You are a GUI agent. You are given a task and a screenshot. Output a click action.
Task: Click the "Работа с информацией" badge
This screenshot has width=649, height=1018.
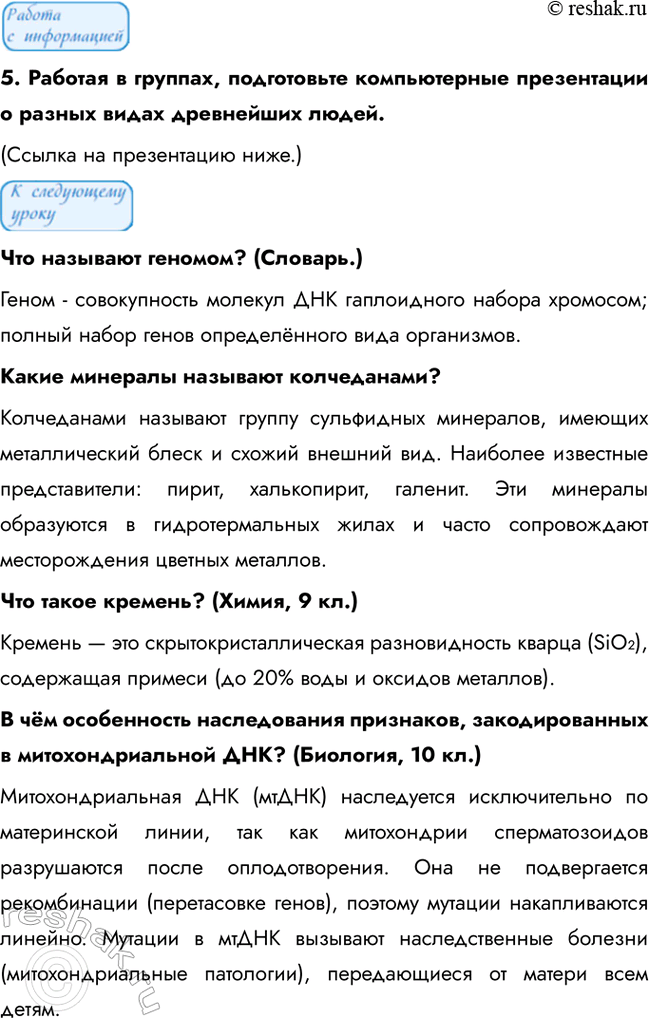[x=66, y=27]
